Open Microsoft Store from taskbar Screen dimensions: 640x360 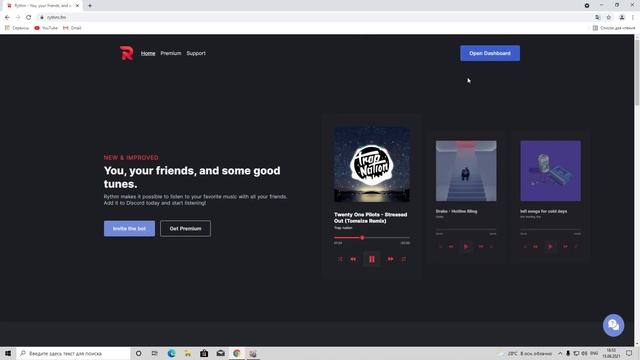[204, 353]
